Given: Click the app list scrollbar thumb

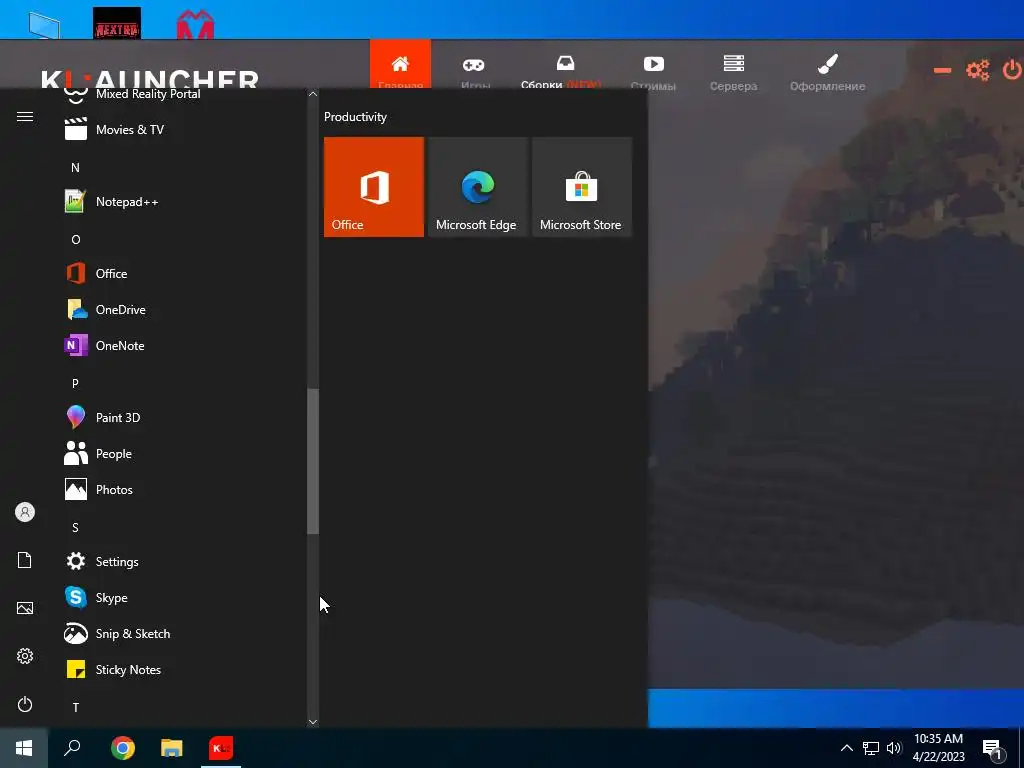Looking at the screenshot, I should tap(313, 461).
